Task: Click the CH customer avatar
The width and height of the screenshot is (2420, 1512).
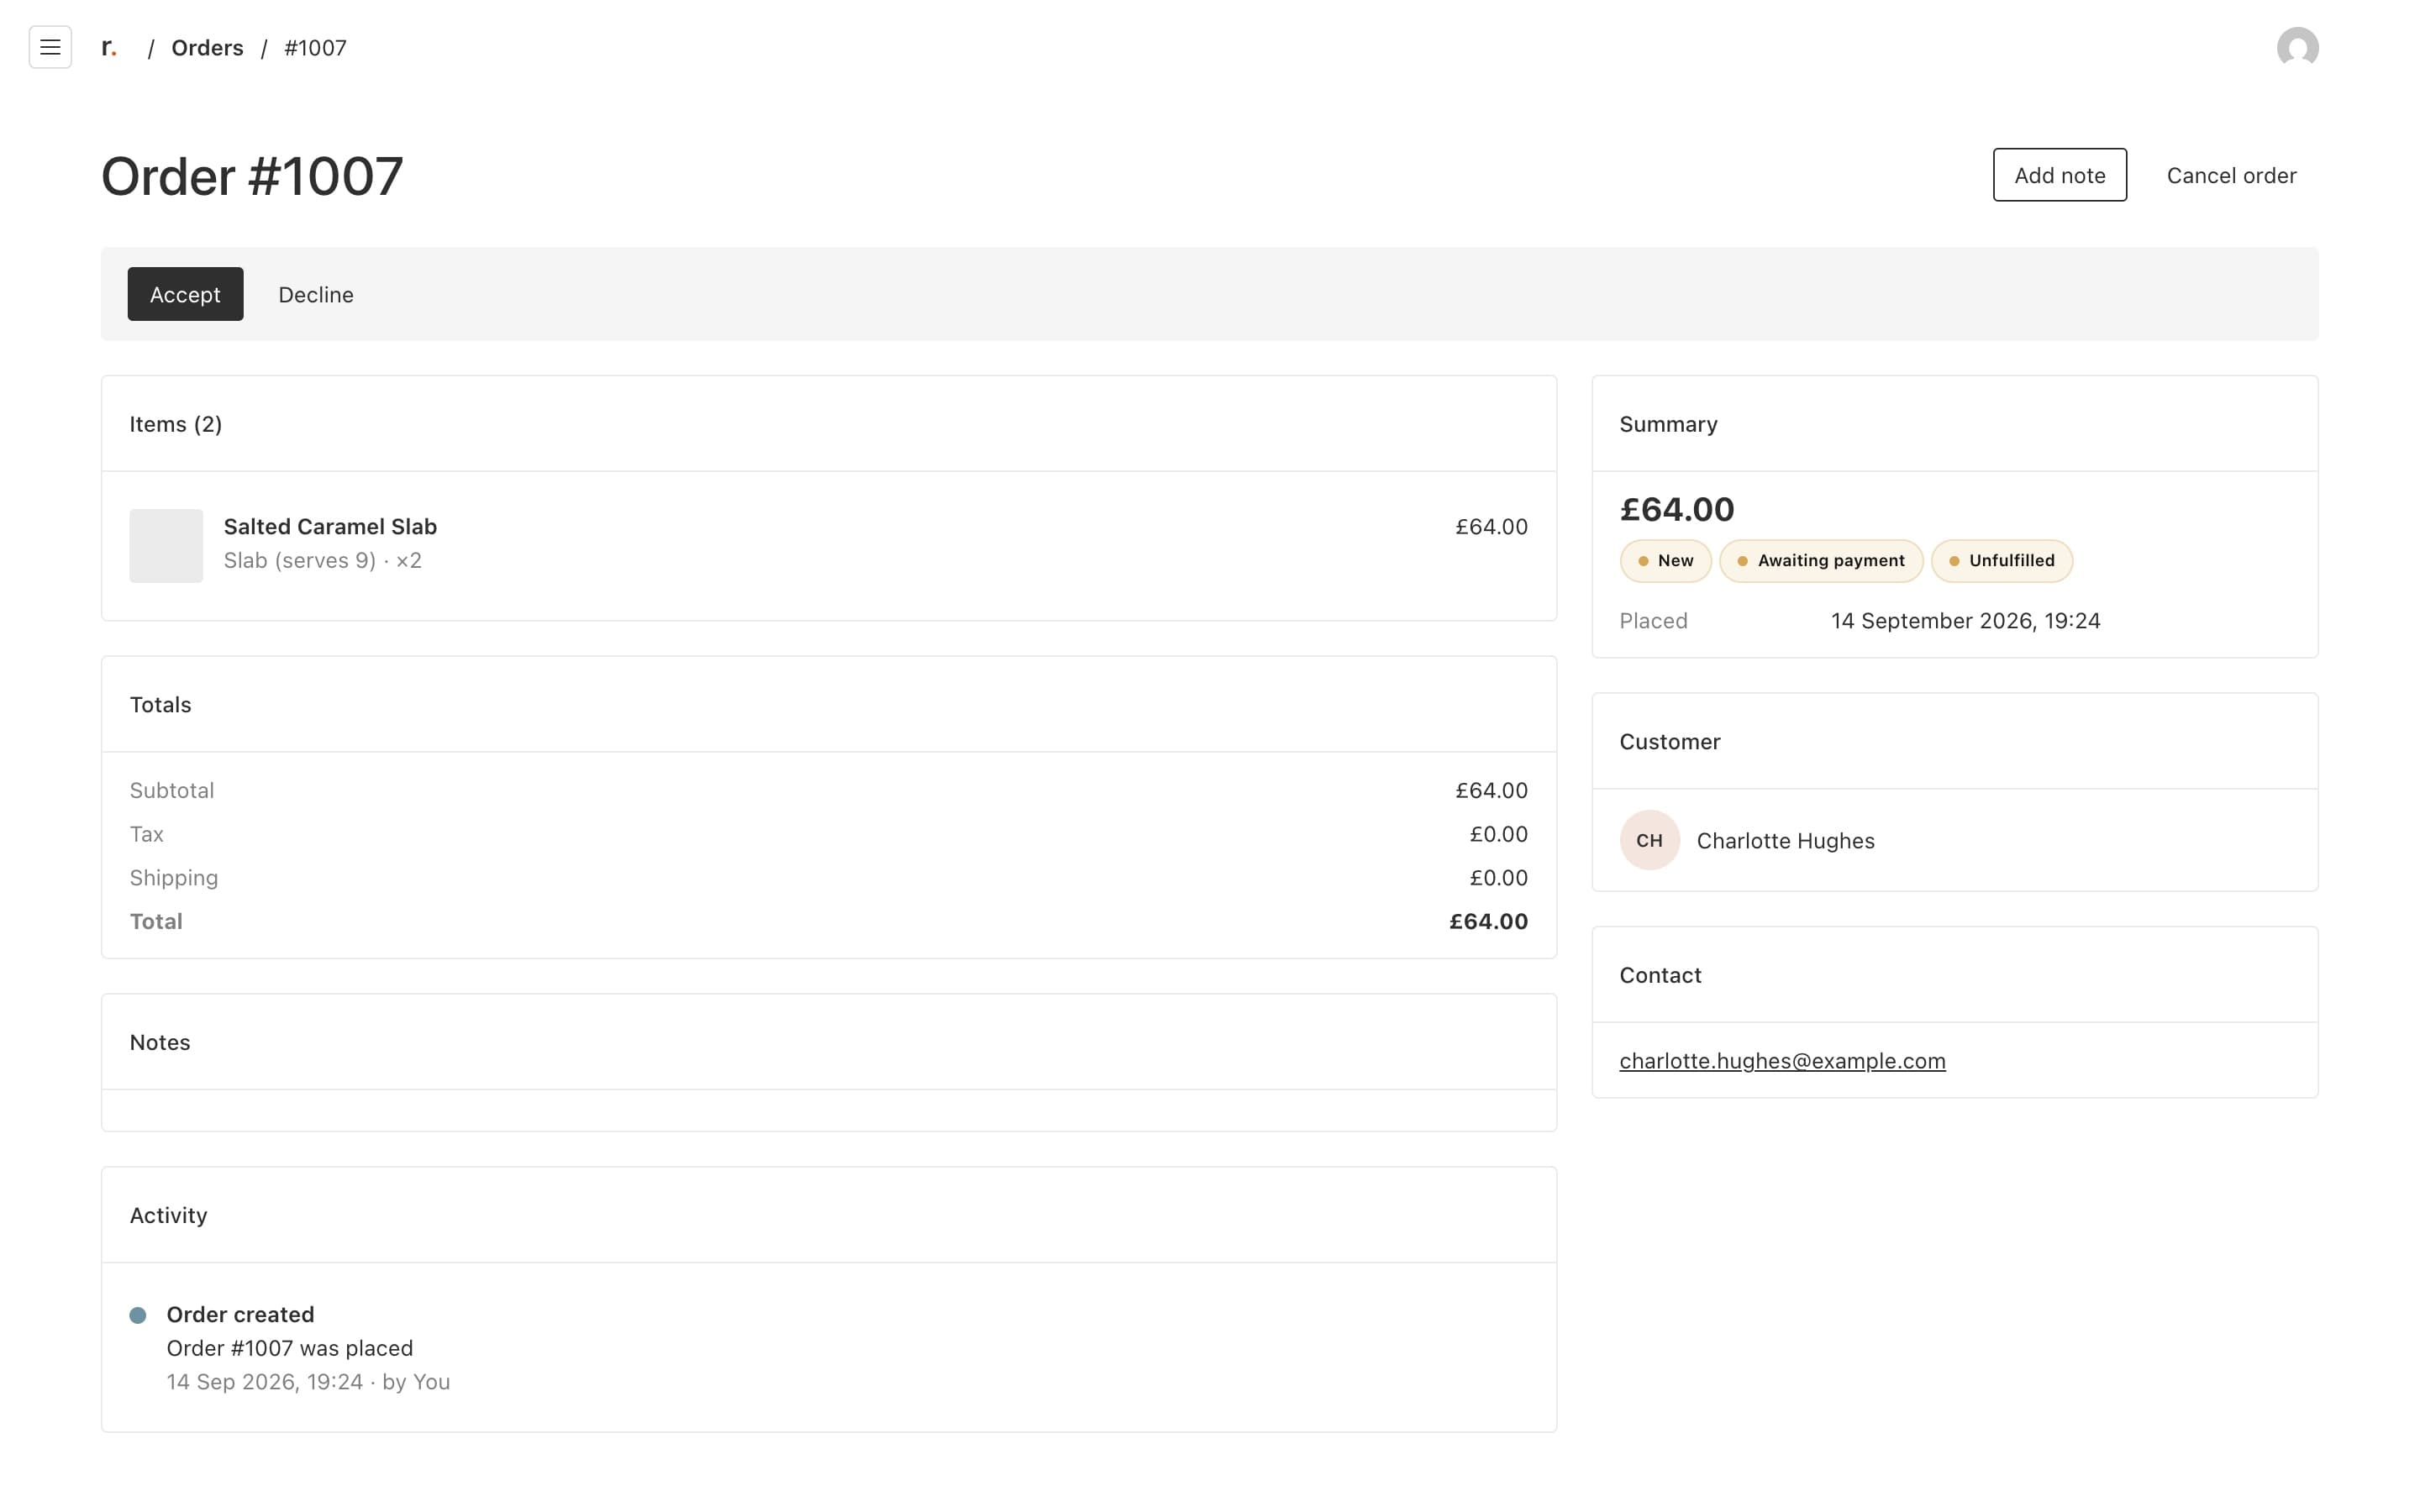Action: [x=1649, y=840]
